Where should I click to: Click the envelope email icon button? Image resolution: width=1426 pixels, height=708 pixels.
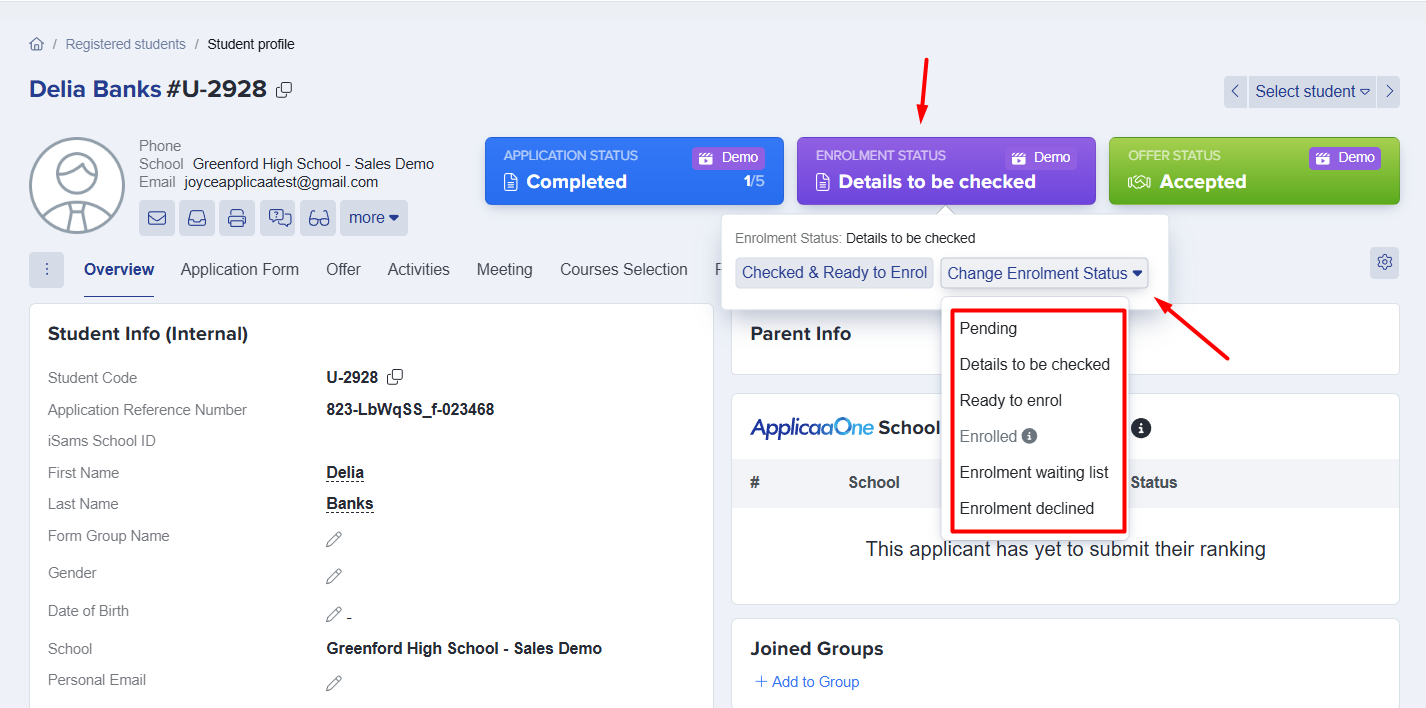157,218
